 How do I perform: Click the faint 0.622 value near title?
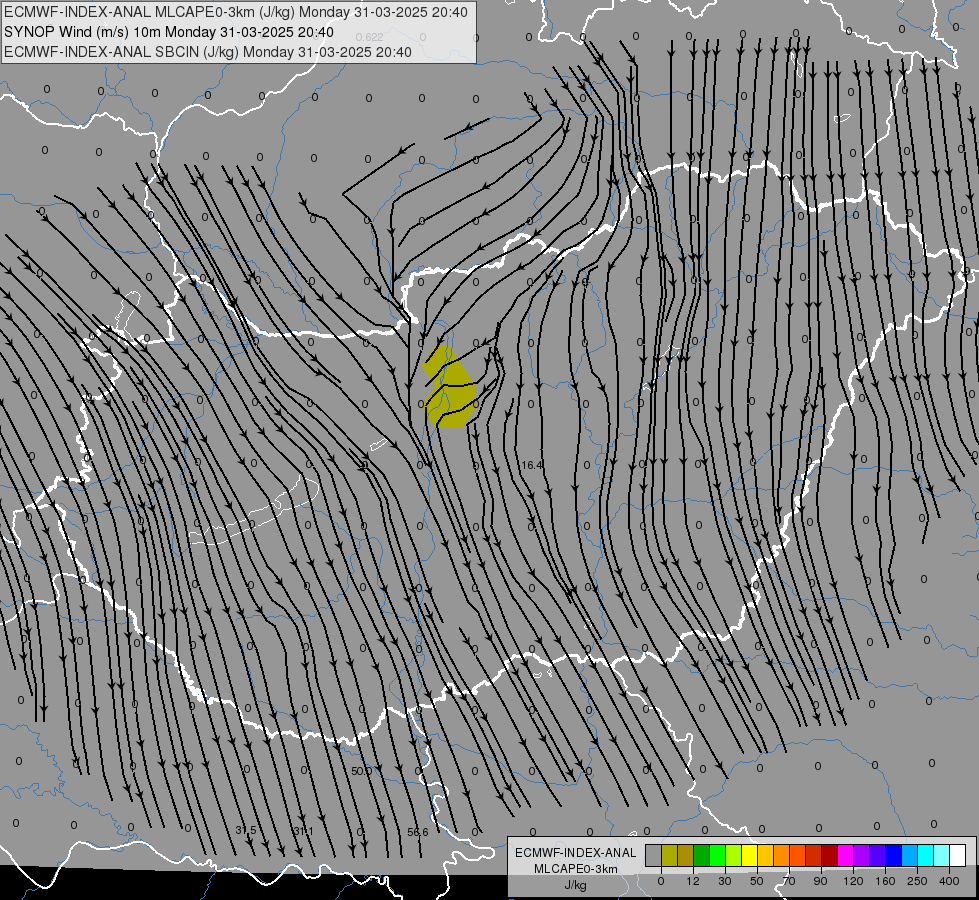(370, 37)
